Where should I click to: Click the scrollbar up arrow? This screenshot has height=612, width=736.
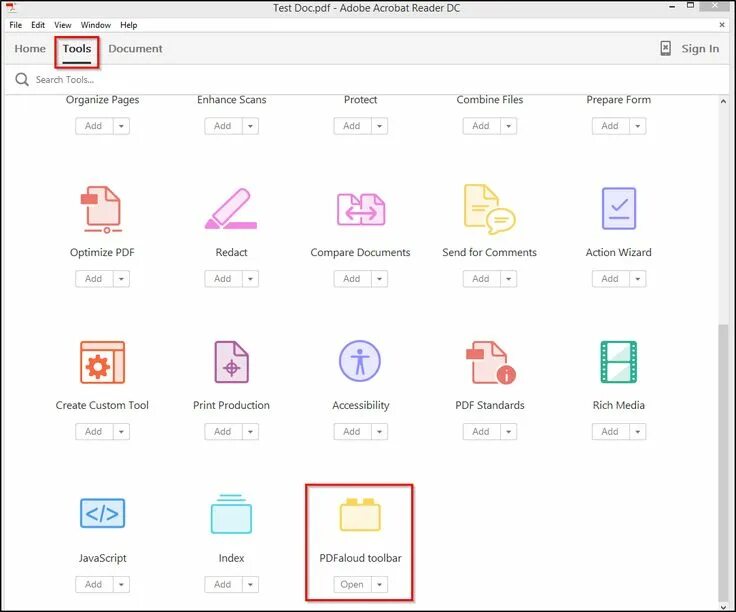[x=723, y=101]
